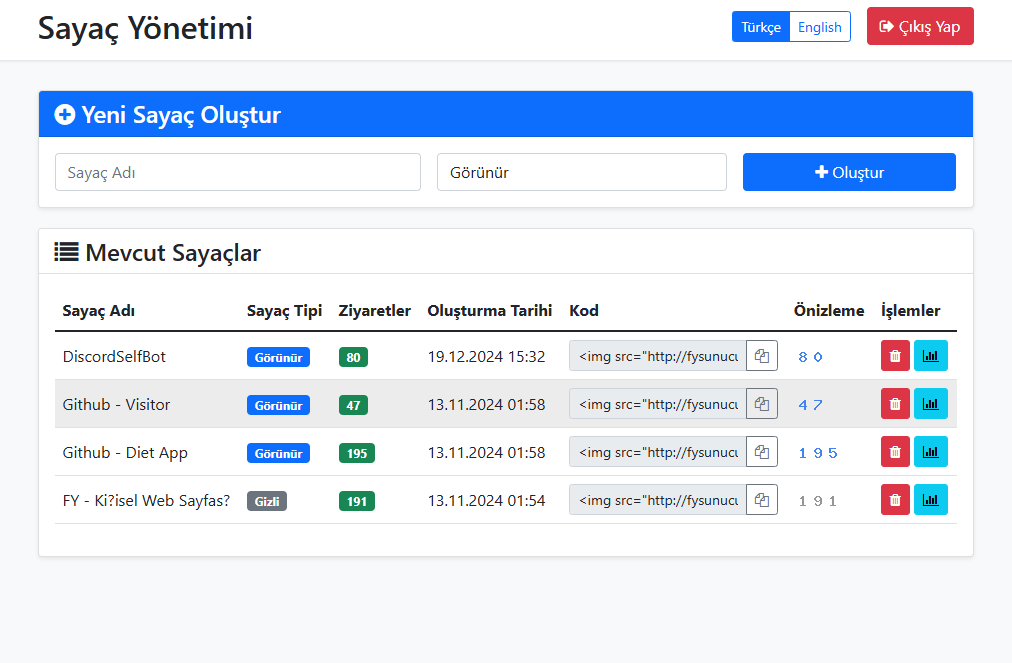Click the 195 counter preview image
The image size is (1012, 663).
(818, 453)
